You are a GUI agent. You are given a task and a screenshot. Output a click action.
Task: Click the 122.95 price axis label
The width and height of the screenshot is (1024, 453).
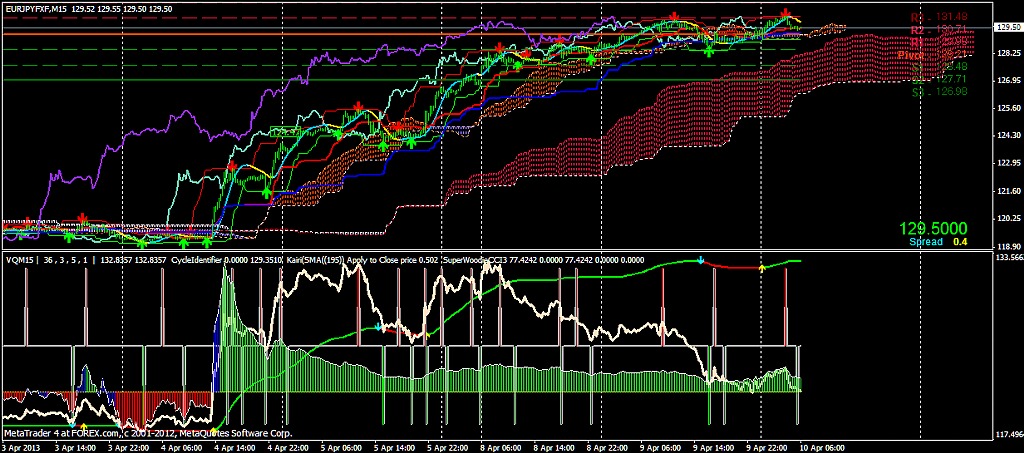click(1009, 163)
